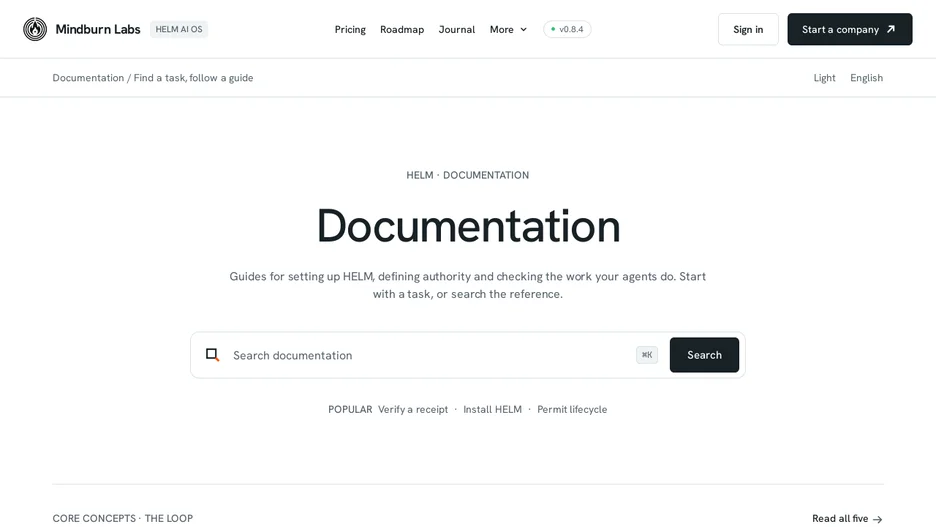Click the large Documentation heading
936x527 pixels.
point(468,226)
